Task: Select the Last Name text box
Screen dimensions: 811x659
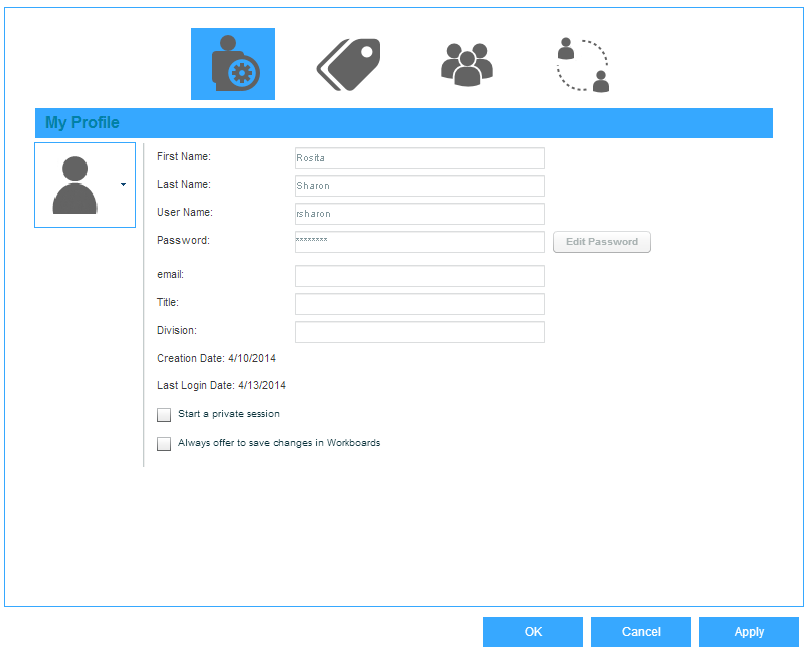Action: pos(419,186)
